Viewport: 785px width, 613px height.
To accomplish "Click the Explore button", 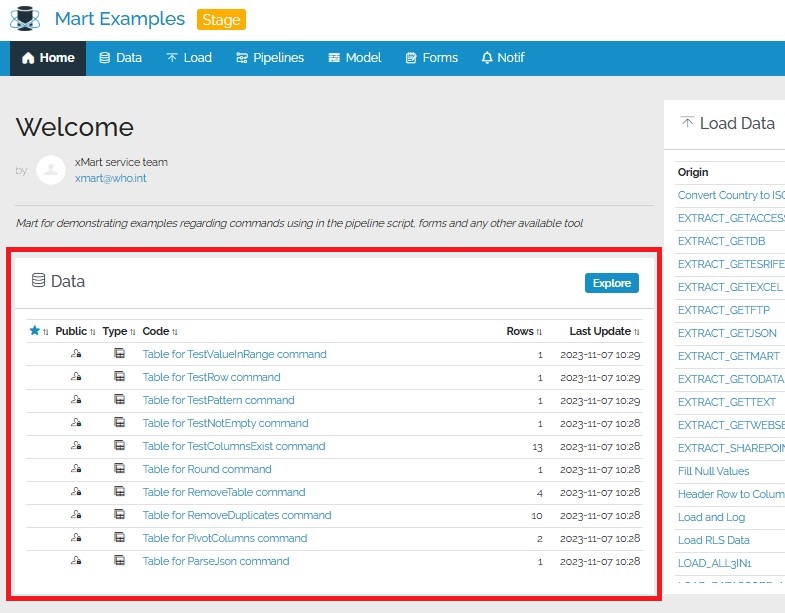I will point(612,283).
